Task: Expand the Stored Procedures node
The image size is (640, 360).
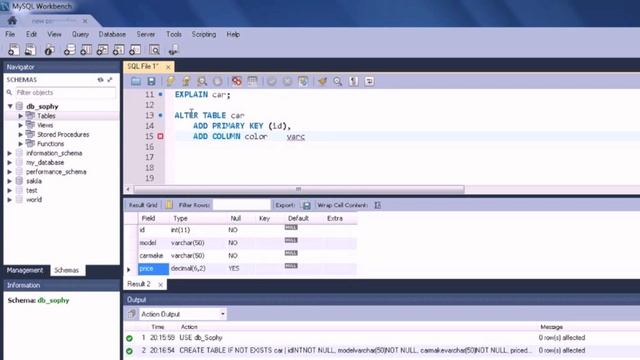Action: [x=20, y=135]
